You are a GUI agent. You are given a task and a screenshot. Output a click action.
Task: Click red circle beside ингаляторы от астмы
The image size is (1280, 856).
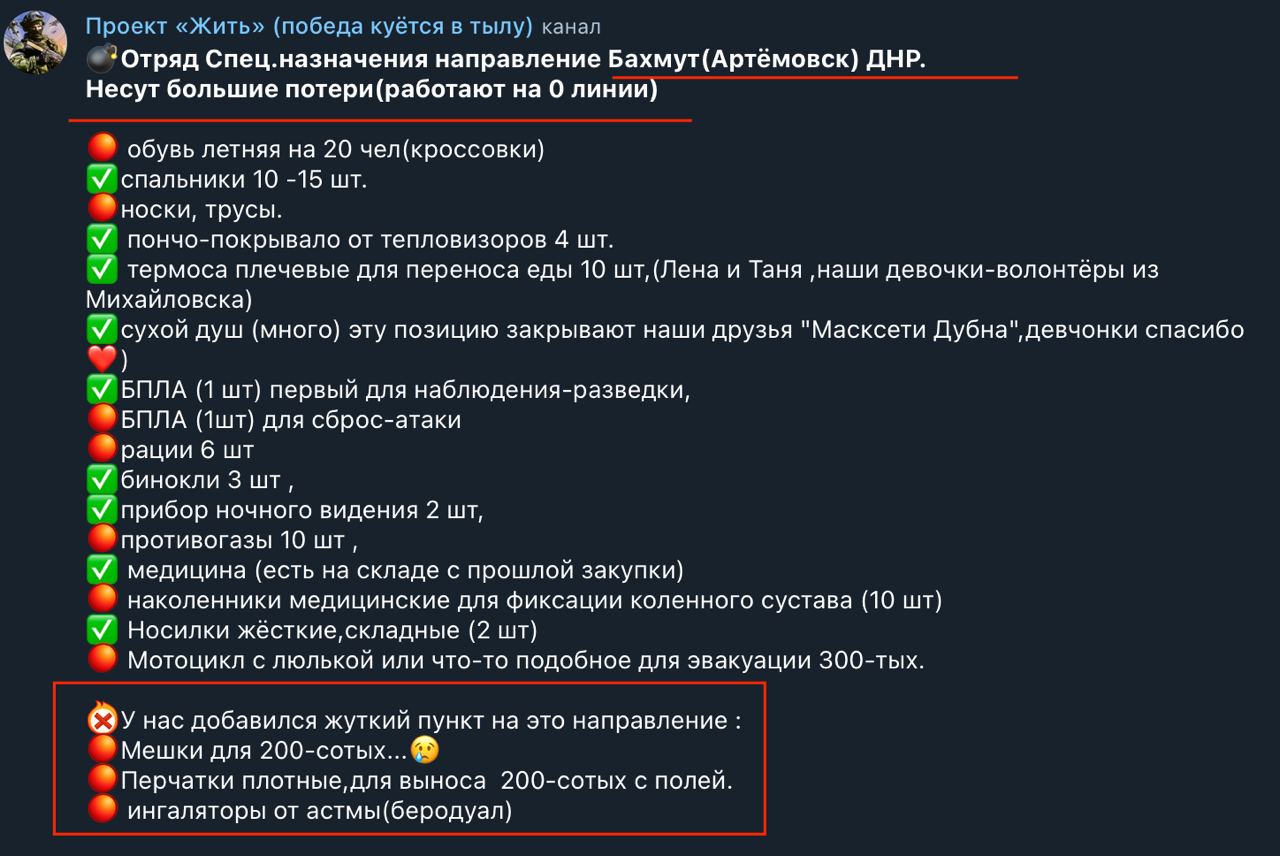(x=102, y=810)
